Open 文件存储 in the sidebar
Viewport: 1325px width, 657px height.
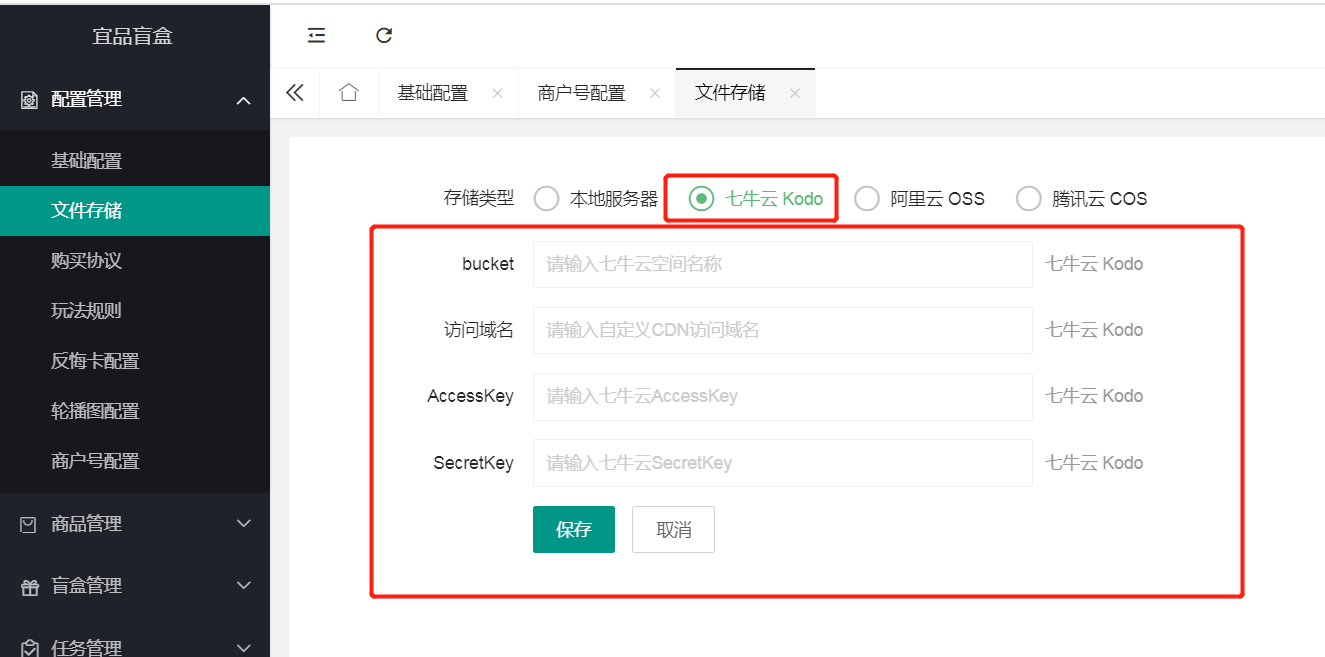135,211
